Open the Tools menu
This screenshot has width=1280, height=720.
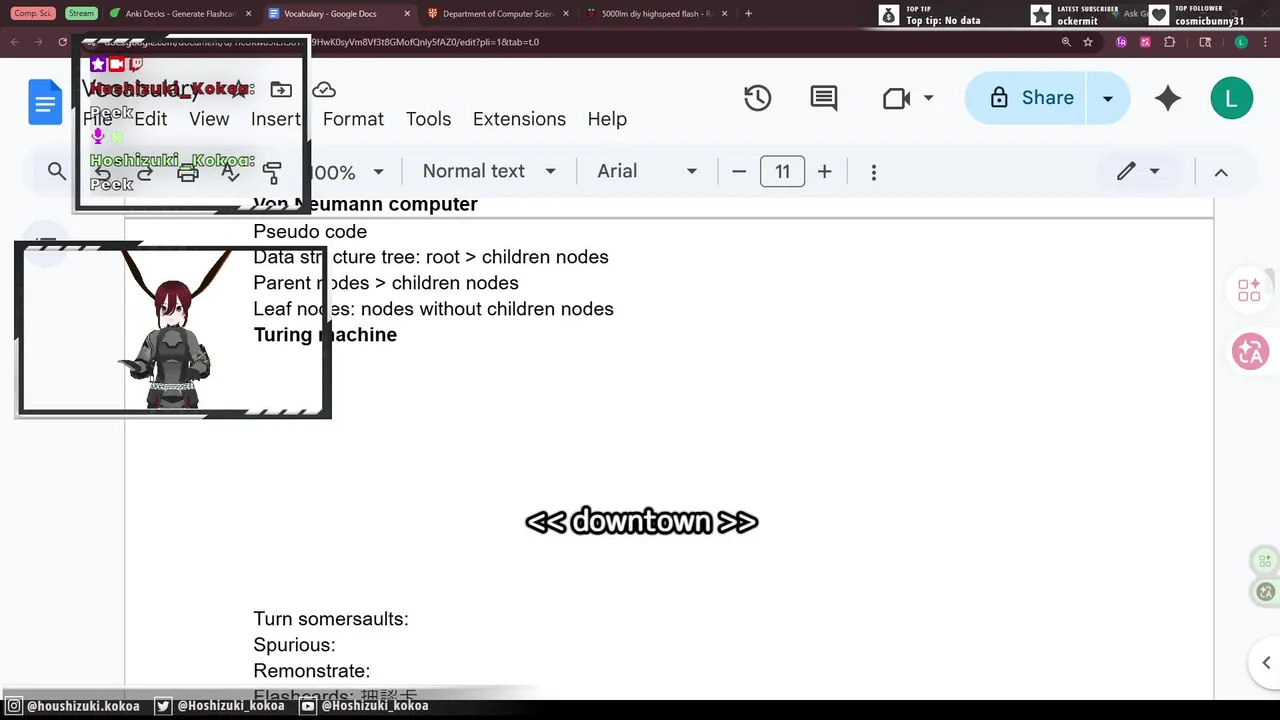coord(428,119)
